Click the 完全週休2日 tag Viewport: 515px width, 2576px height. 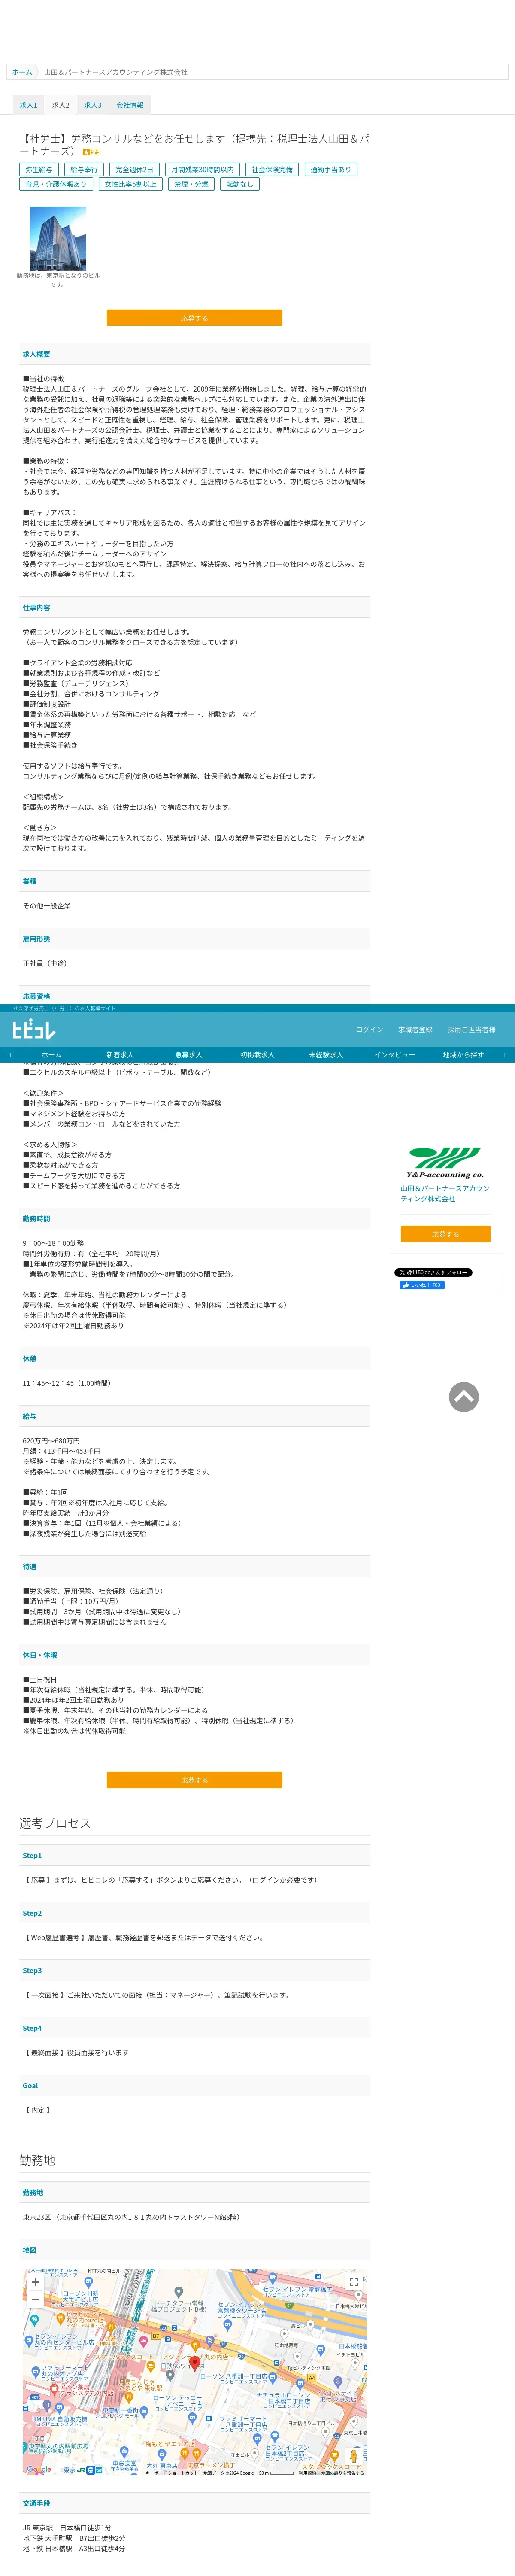134,170
